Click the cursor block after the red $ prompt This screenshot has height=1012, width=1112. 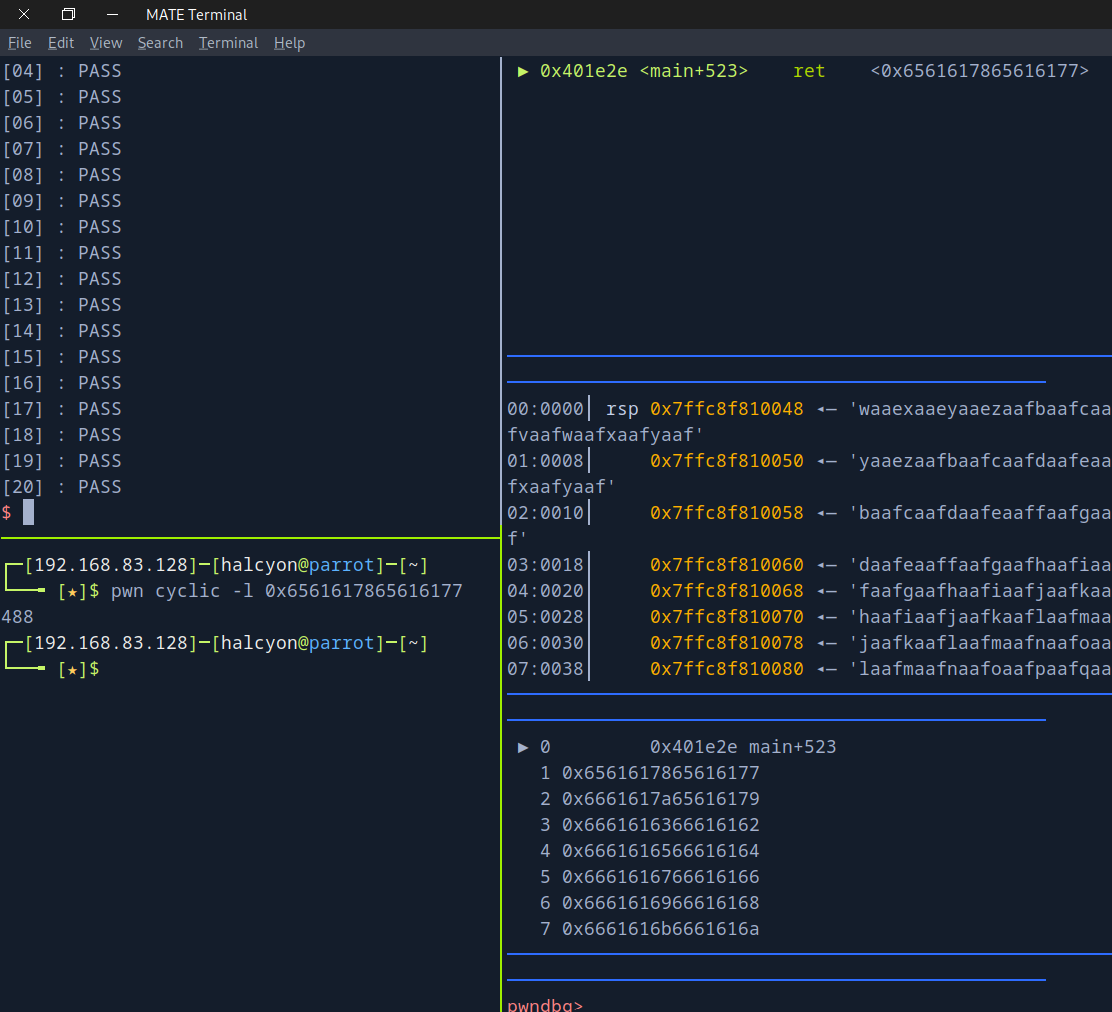(x=29, y=513)
